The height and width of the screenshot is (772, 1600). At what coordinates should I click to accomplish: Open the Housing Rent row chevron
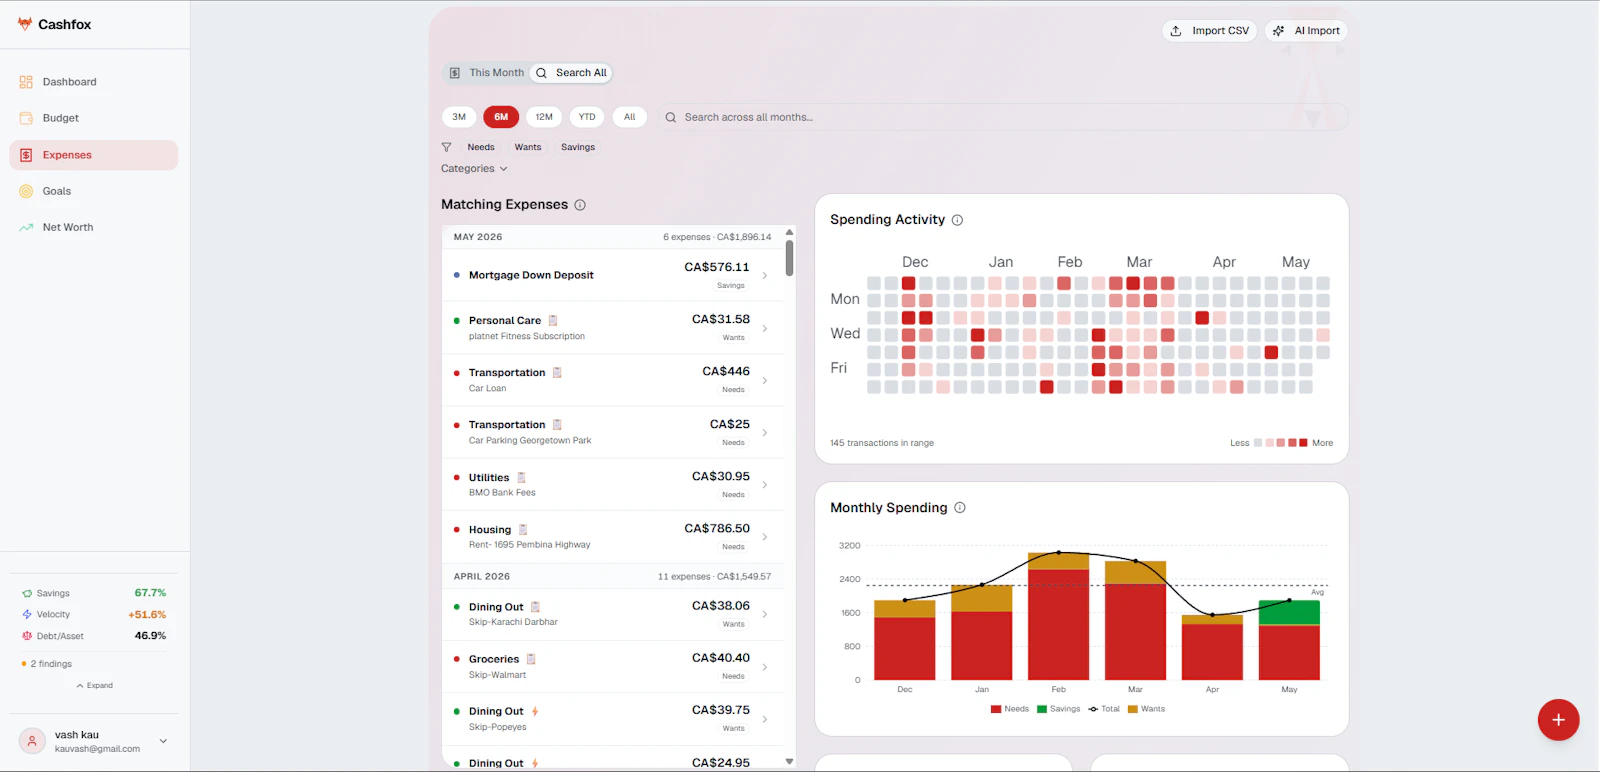765,537
